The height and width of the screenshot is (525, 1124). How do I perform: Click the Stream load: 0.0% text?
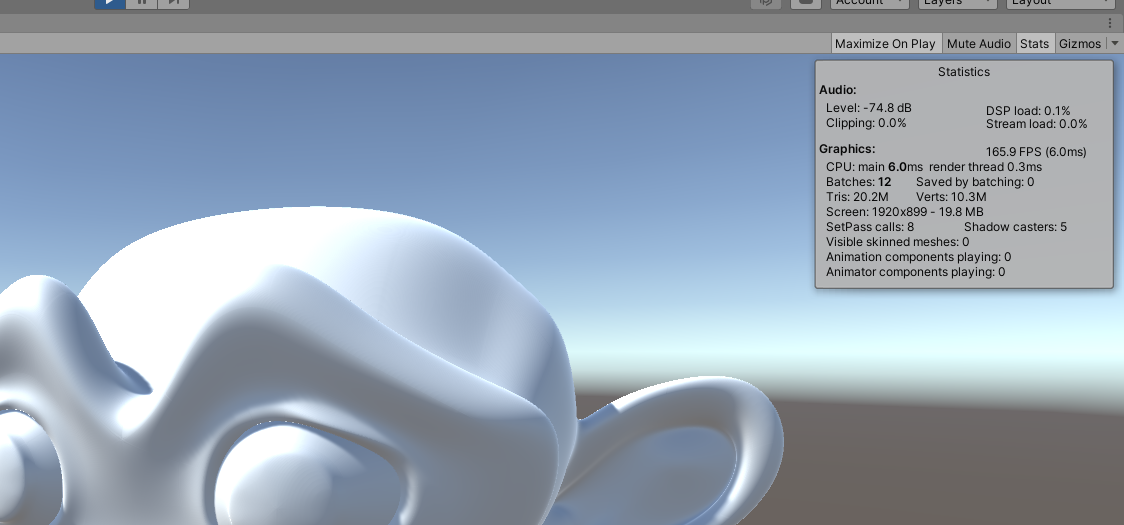click(x=1037, y=124)
